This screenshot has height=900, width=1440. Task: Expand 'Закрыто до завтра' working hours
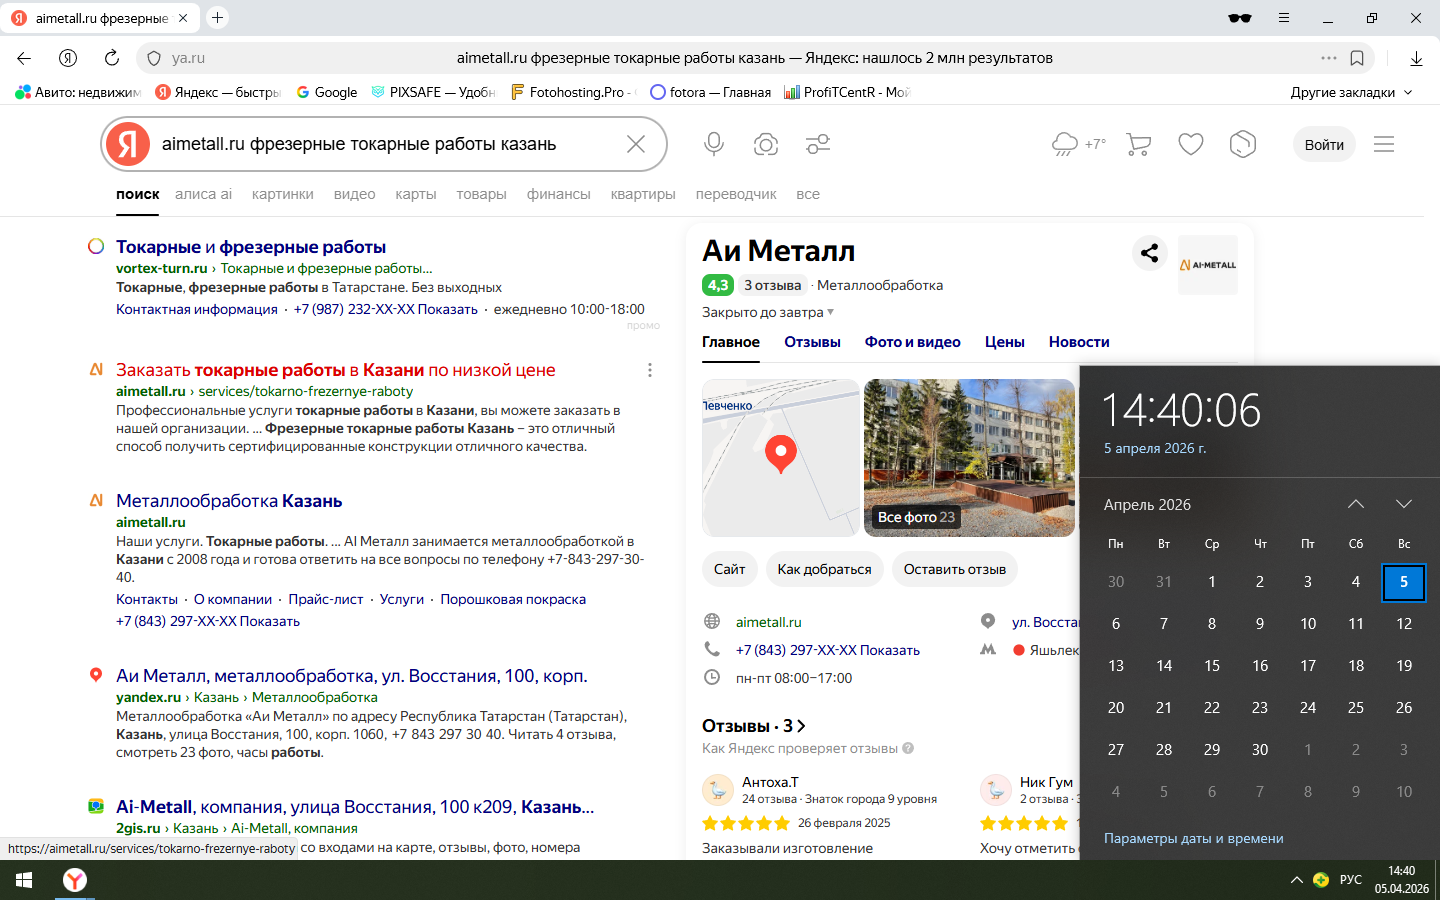point(768,313)
